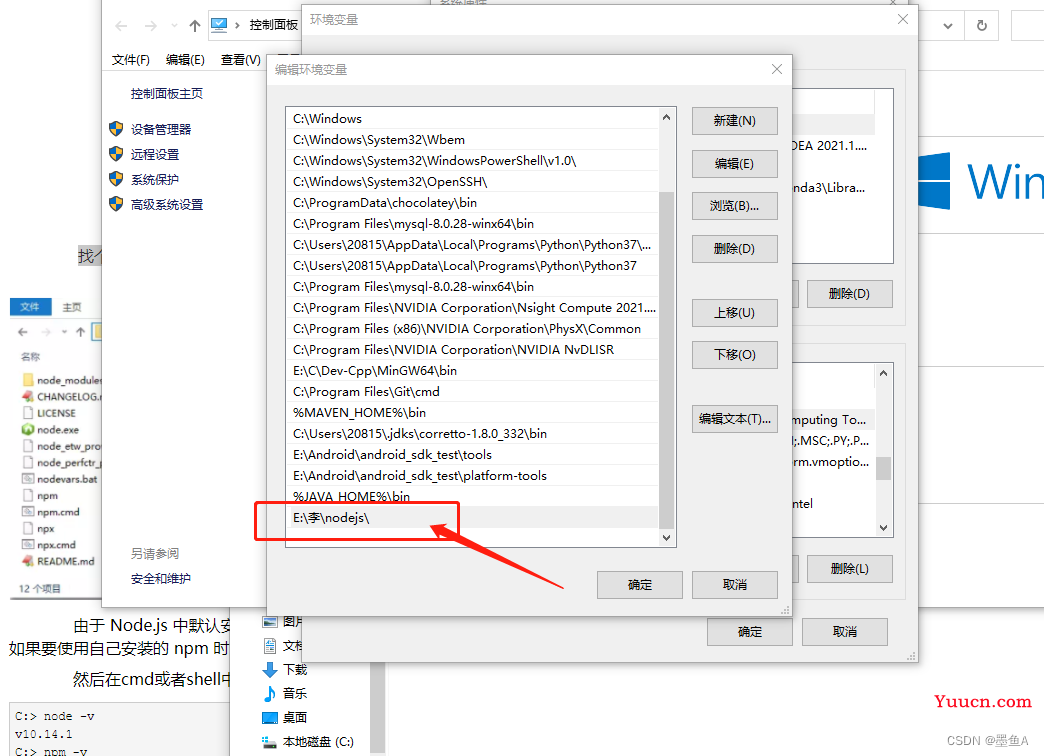Image resolution: width=1044 pixels, height=756 pixels.
Task: Open 高级系统设置 link
Action: tap(167, 204)
